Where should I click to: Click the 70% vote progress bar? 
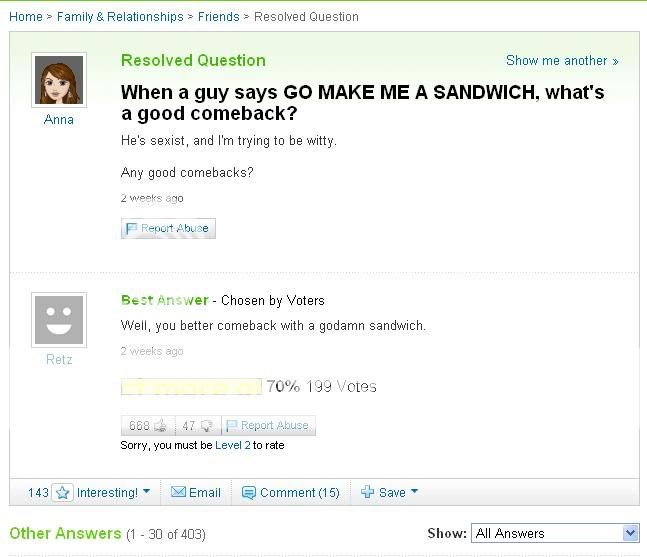191,387
